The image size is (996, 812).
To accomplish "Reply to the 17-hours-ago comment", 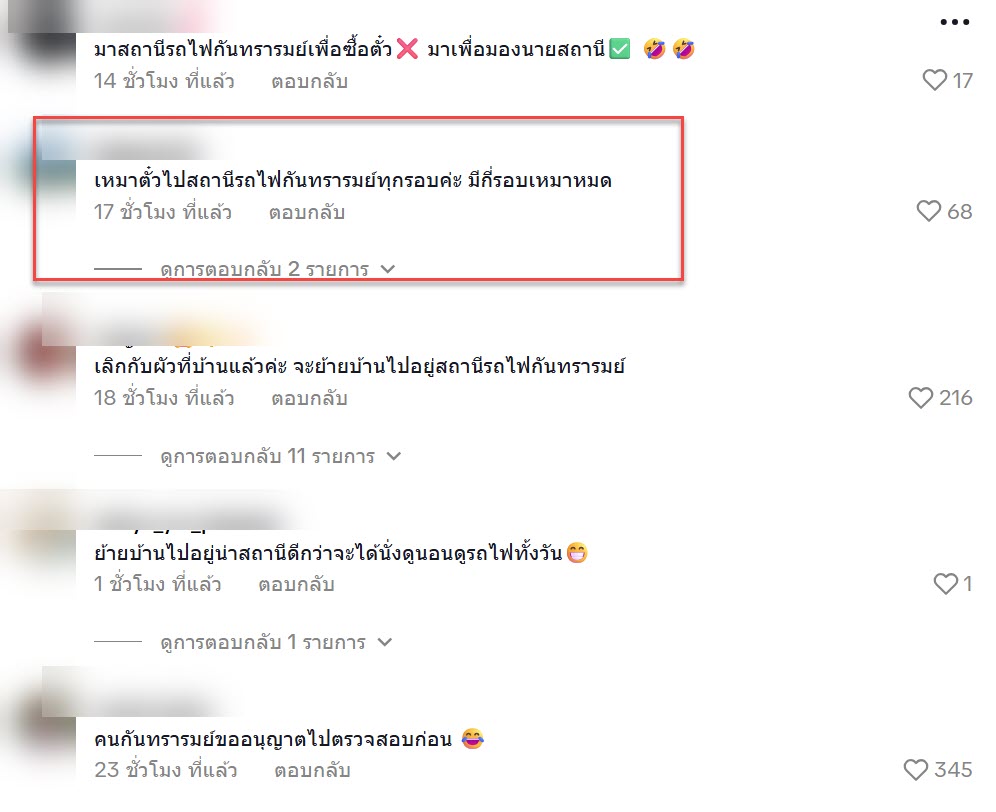I will tap(307, 212).
